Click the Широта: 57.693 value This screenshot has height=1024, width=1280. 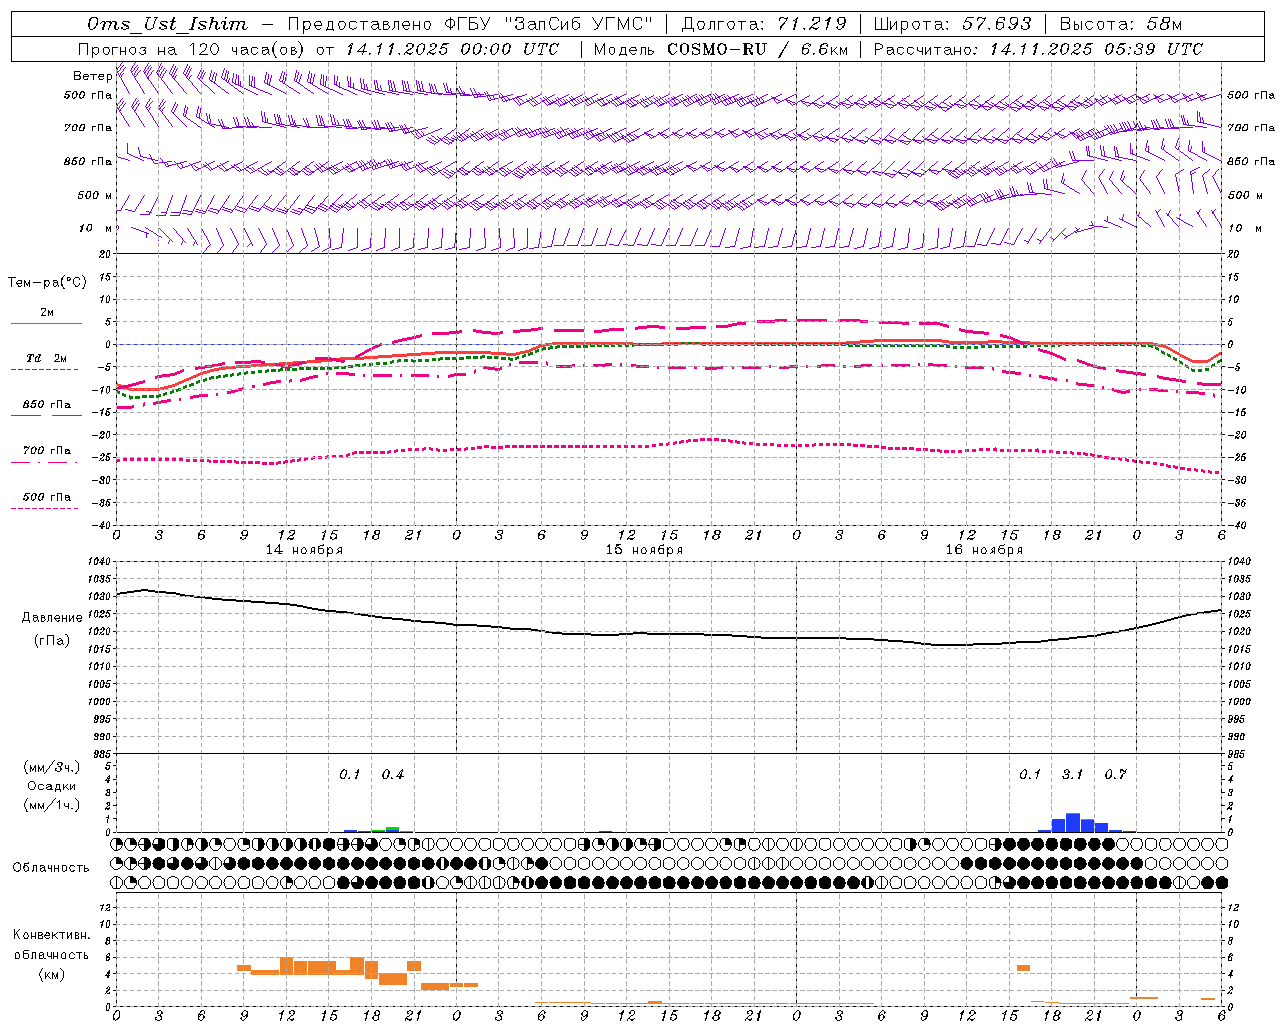pyautogui.click(x=952, y=24)
